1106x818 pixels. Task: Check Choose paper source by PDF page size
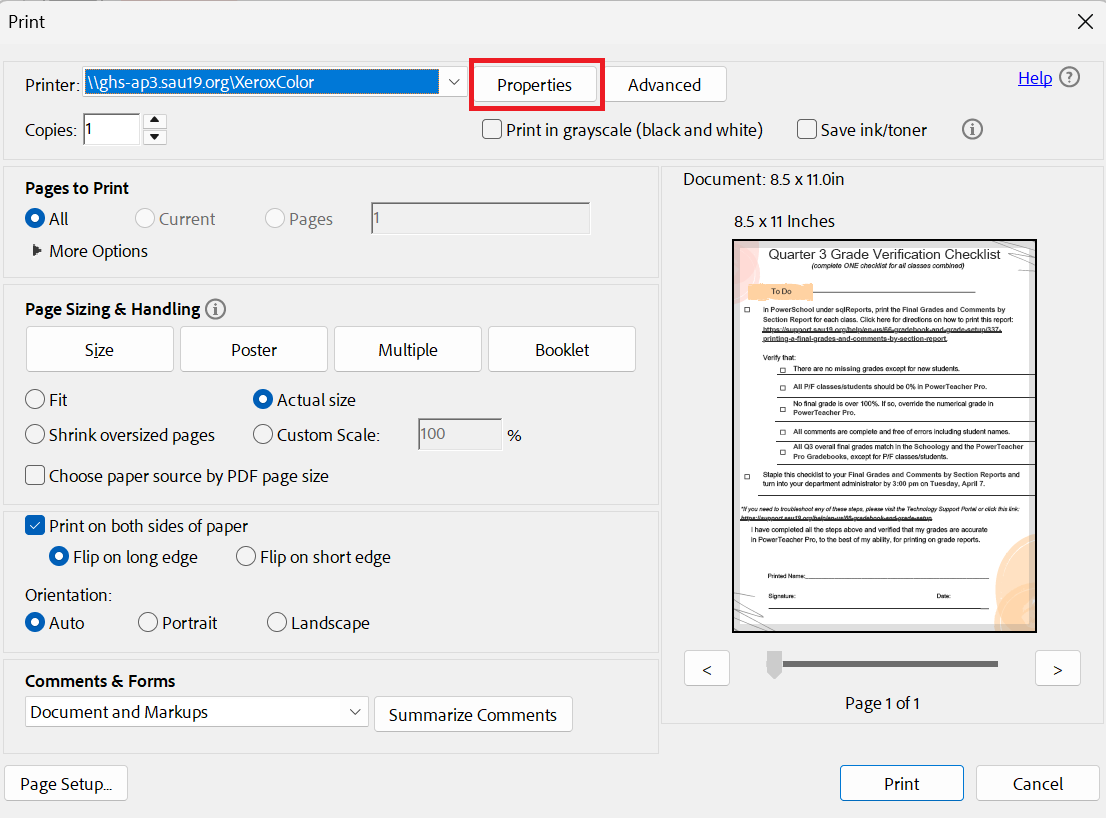[35, 476]
